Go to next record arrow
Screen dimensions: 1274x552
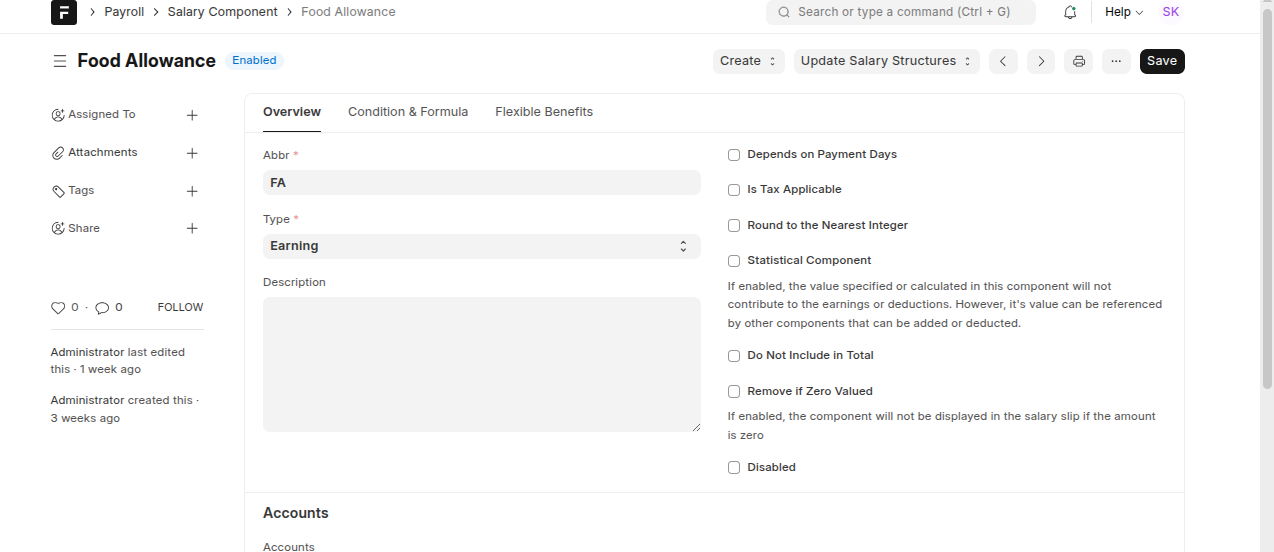pos(1041,61)
